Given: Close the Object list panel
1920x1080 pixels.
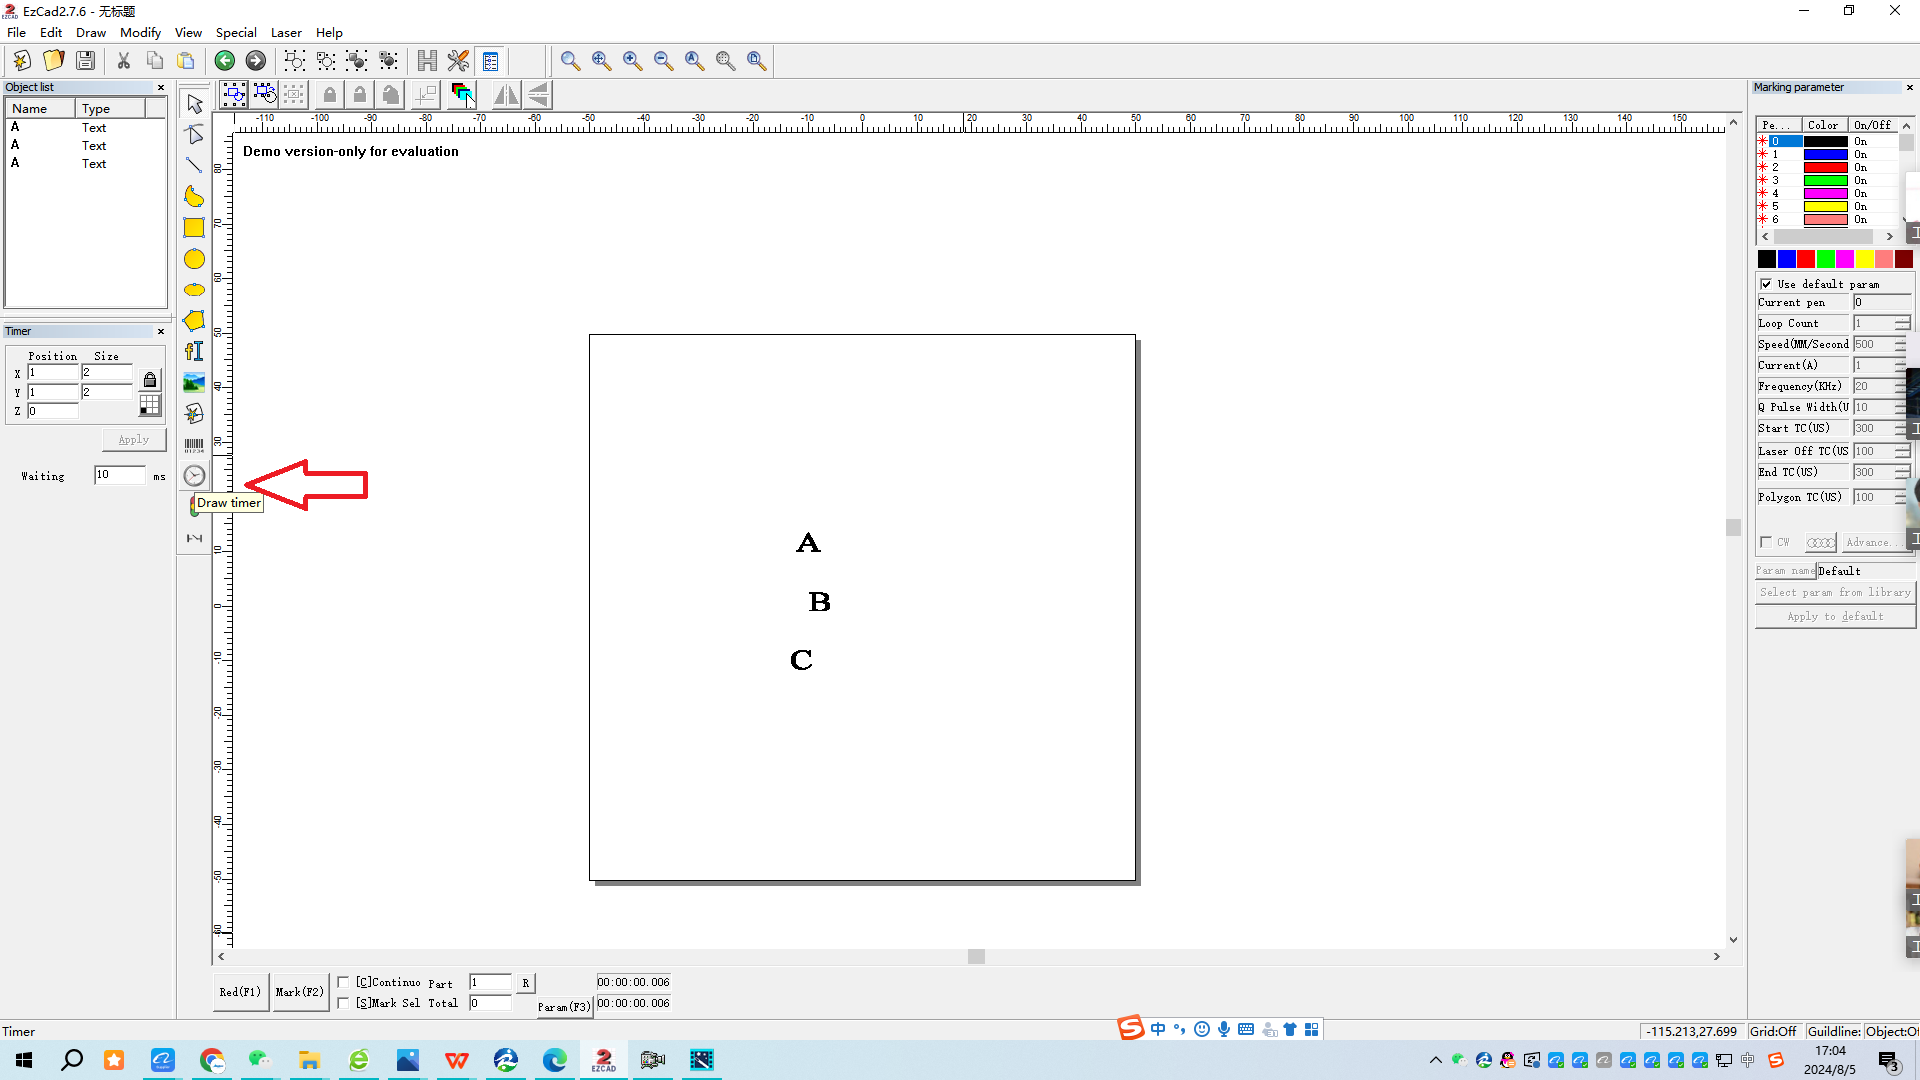Looking at the screenshot, I should coord(160,87).
